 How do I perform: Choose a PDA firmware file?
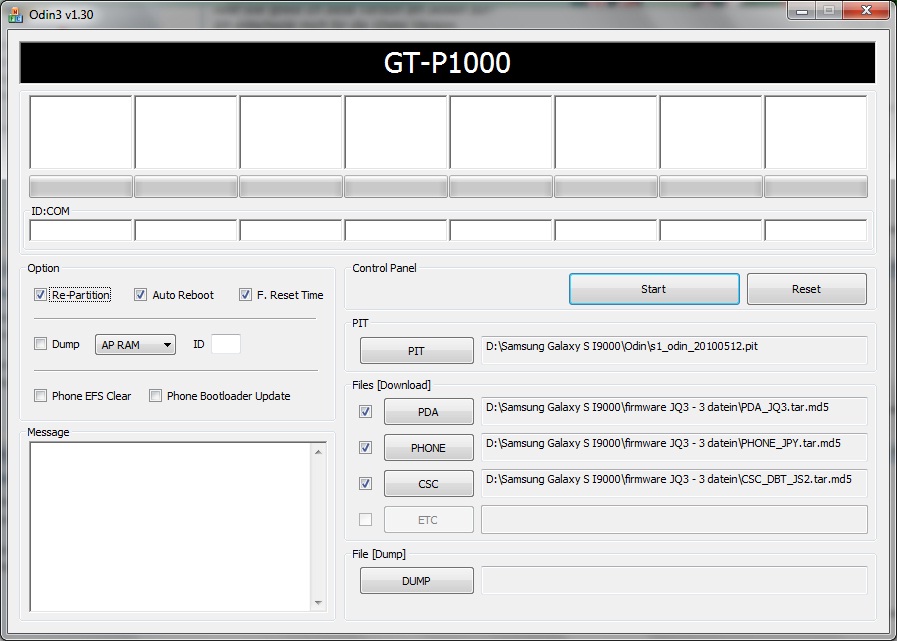[428, 411]
